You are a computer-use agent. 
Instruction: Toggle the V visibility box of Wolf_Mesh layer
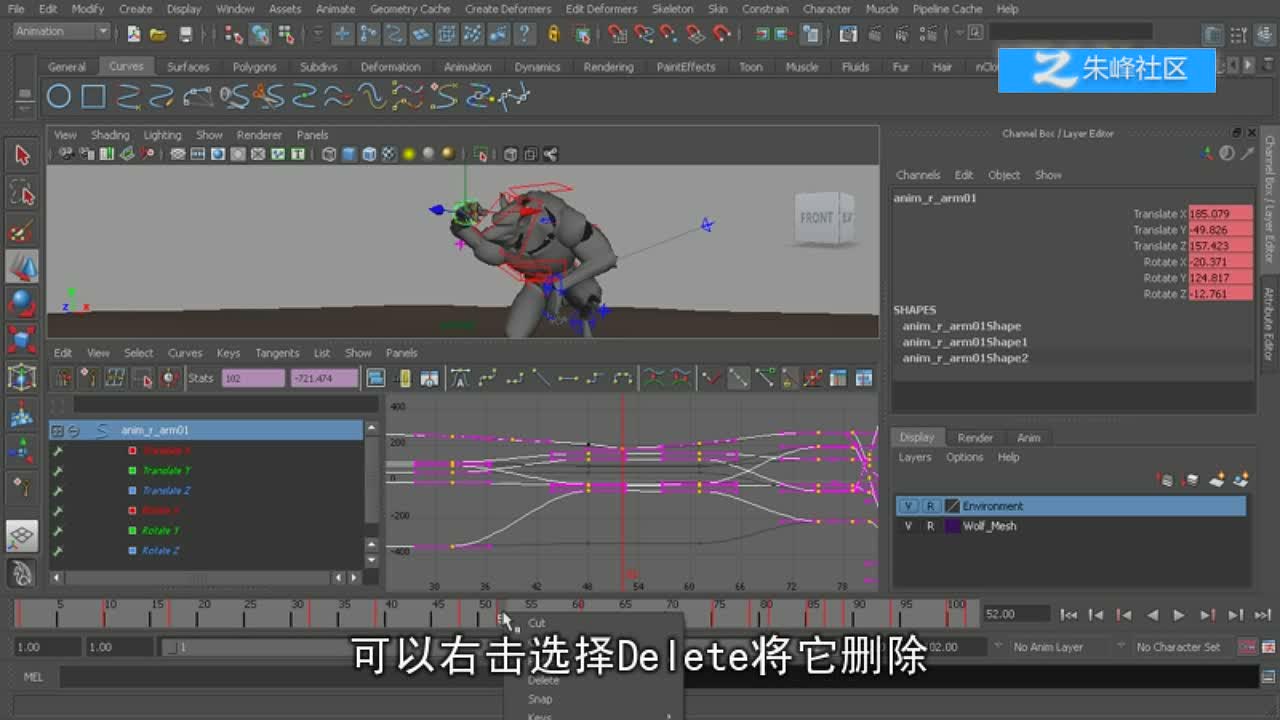(x=908, y=526)
